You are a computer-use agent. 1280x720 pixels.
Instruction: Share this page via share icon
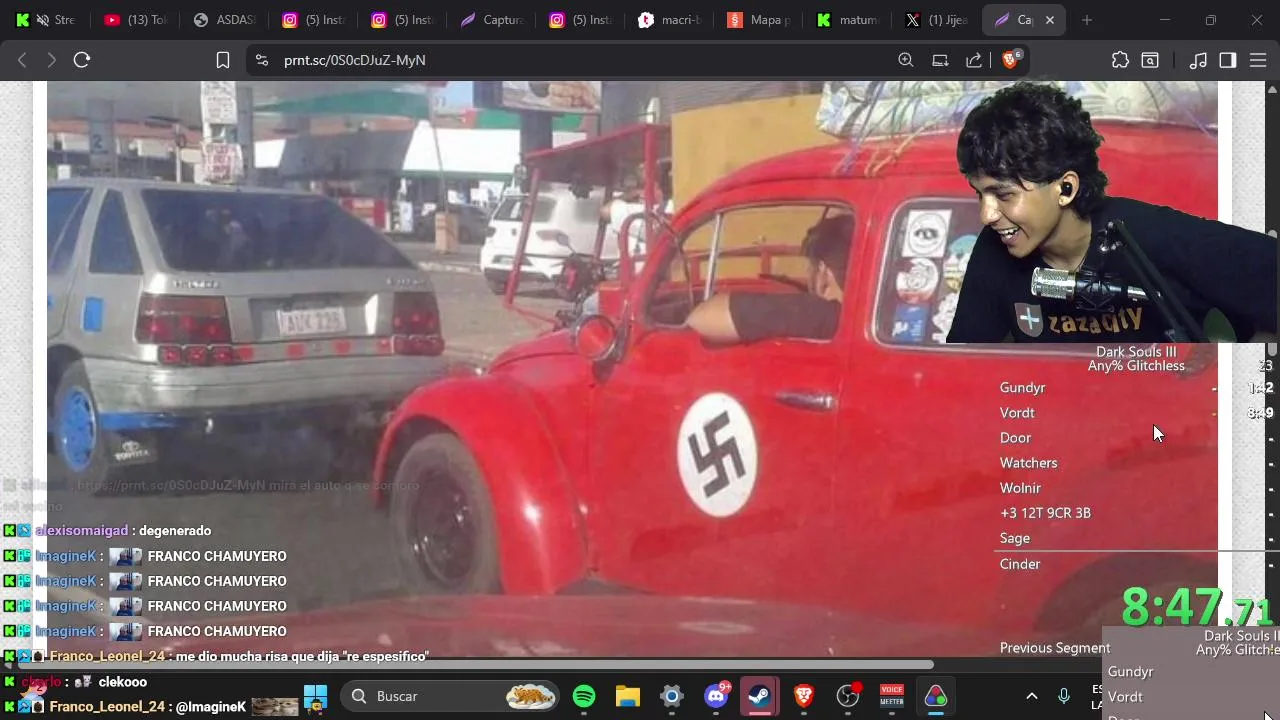pyautogui.click(x=974, y=60)
